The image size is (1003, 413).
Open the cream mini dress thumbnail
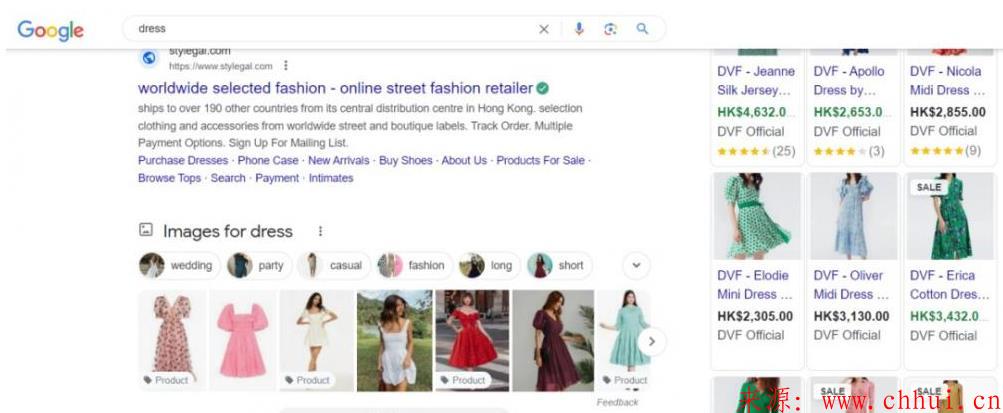pyautogui.click(x=317, y=340)
